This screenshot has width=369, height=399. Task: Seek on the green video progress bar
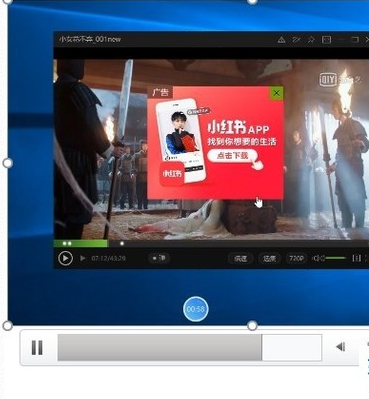pyautogui.click(x=211, y=243)
